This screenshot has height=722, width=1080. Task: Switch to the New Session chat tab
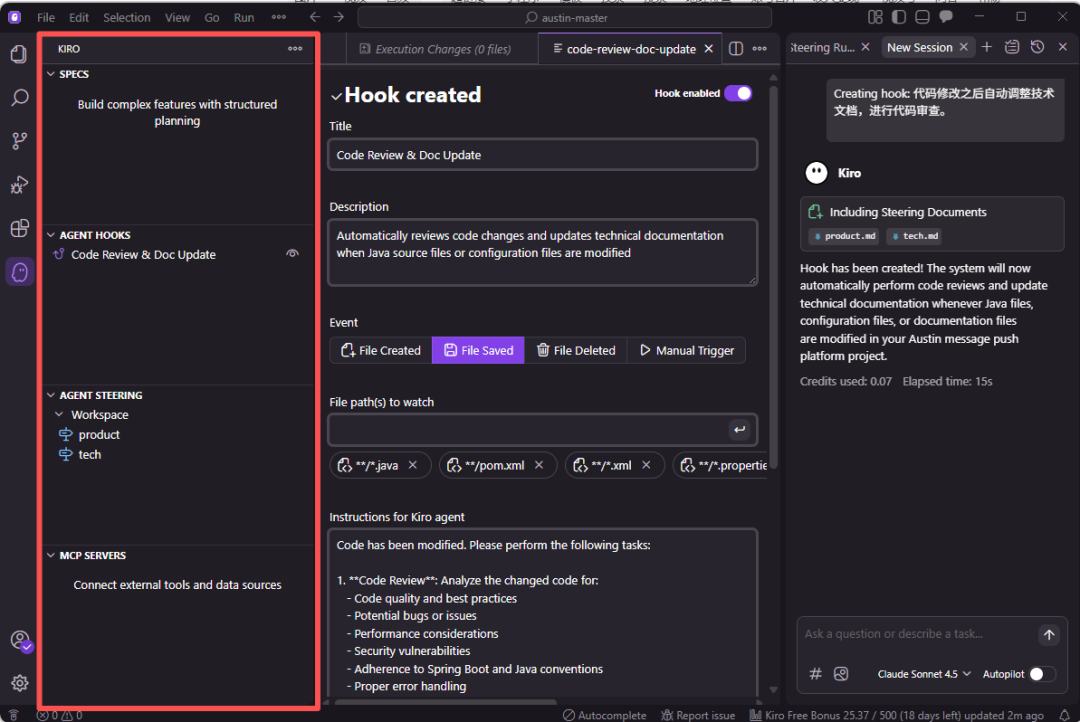point(920,47)
